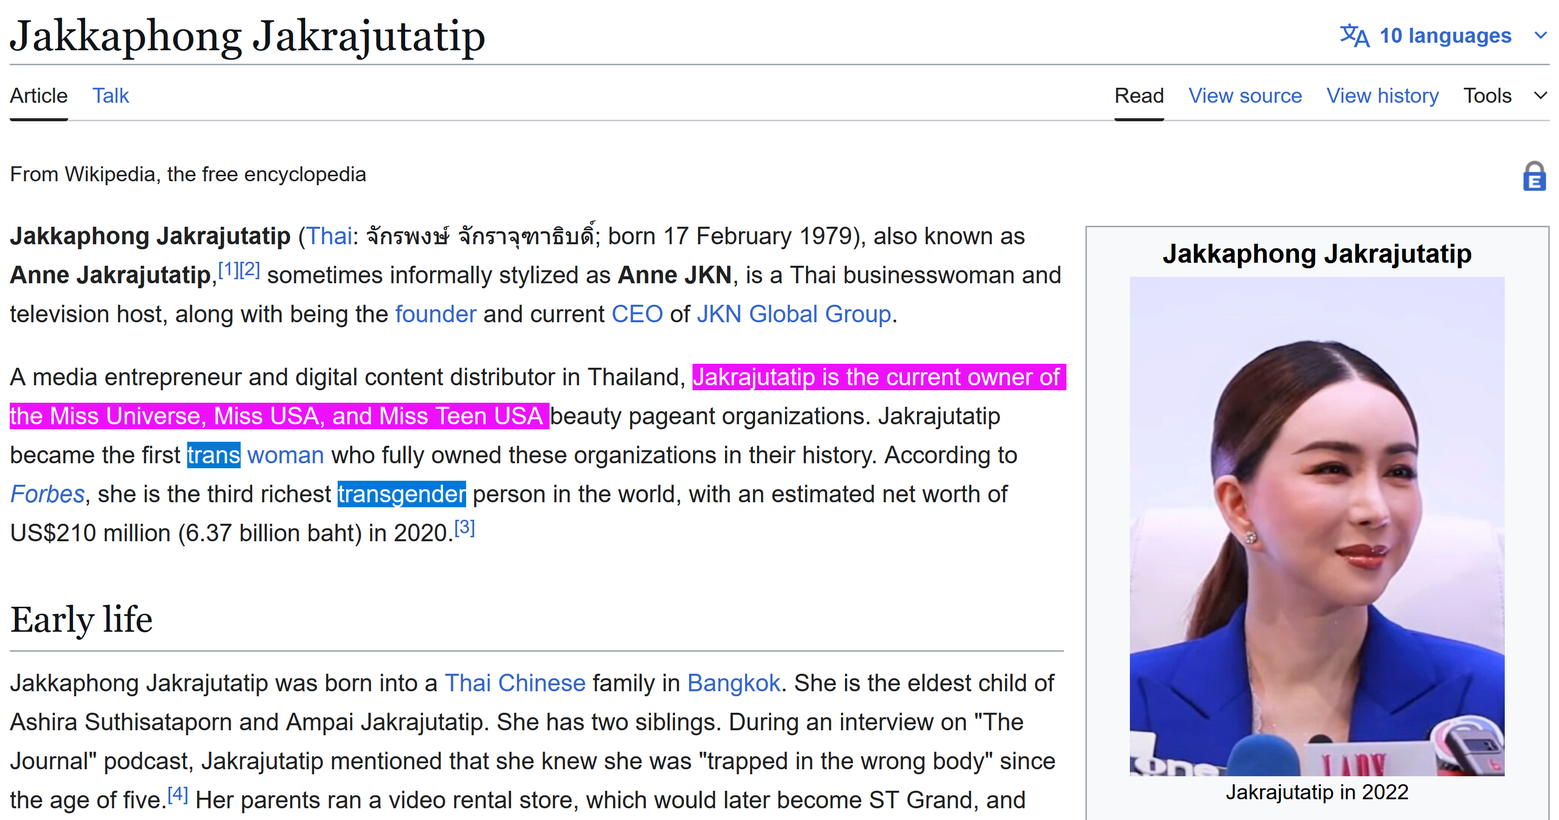
Task: Click the Early life section heading
Action: [81, 620]
